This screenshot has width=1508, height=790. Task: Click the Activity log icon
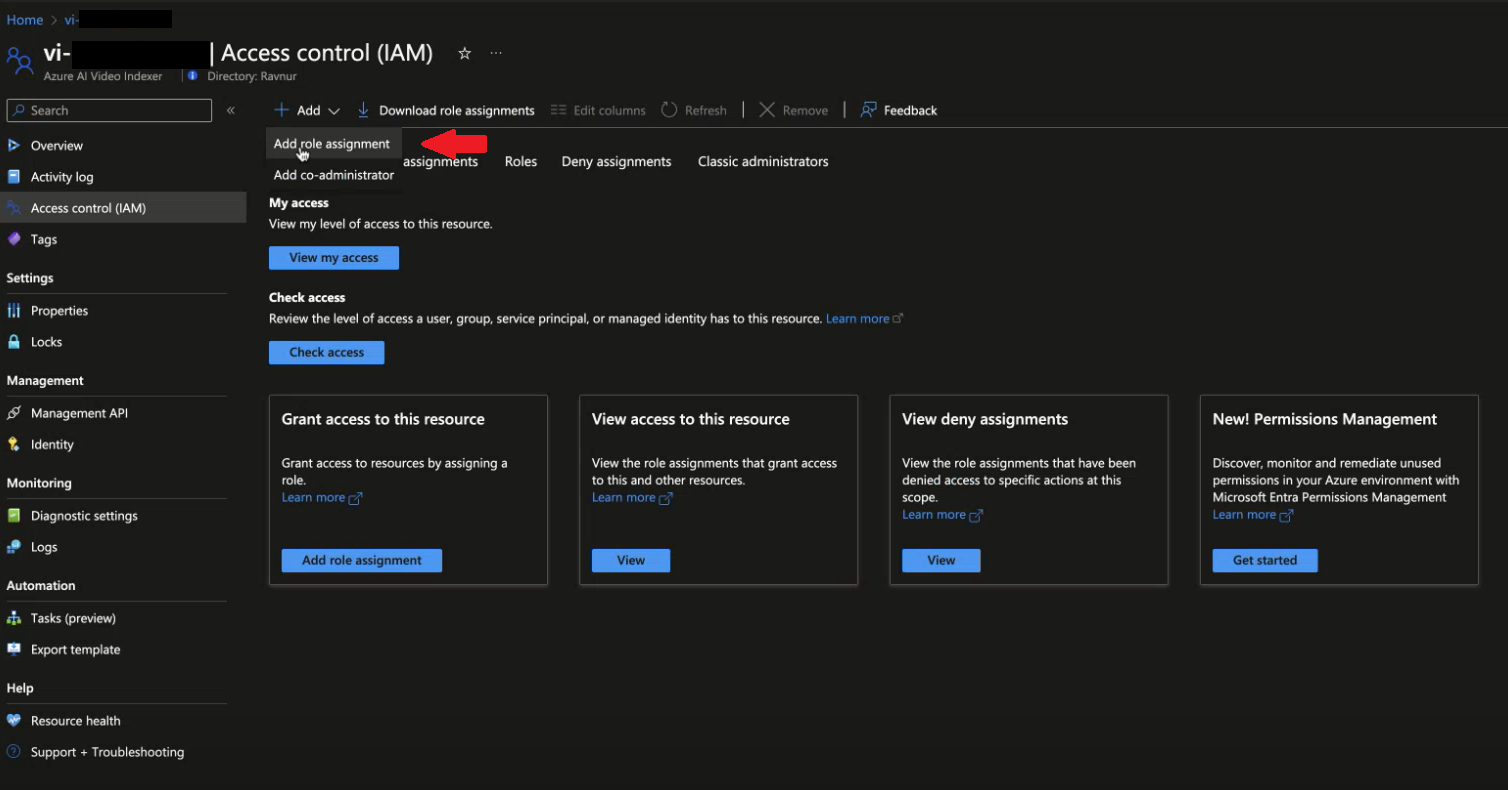(x=14, y=177)
